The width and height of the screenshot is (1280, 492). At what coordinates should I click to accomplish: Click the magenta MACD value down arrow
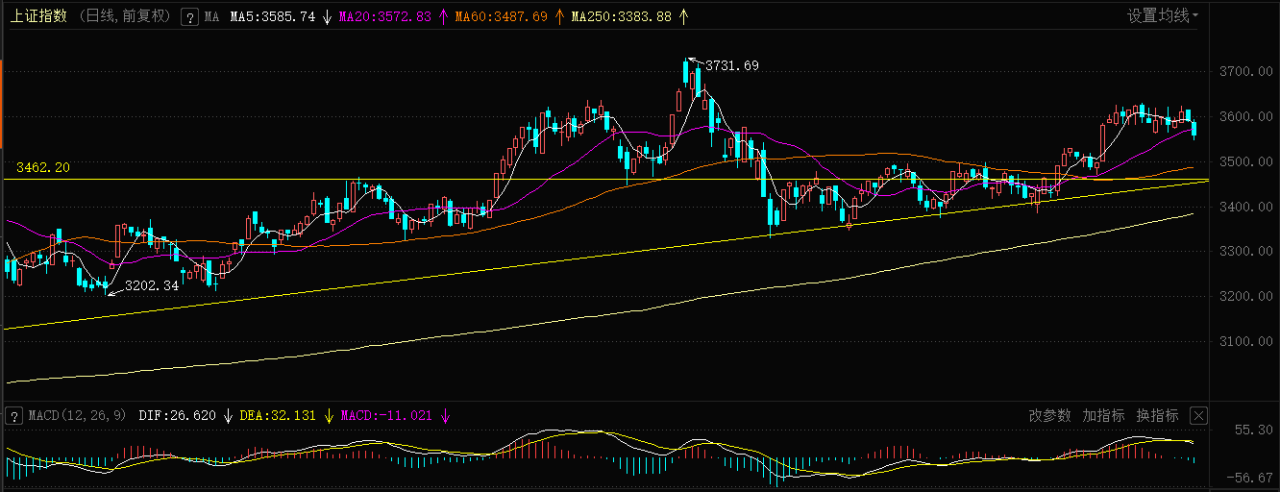[444, 415]
